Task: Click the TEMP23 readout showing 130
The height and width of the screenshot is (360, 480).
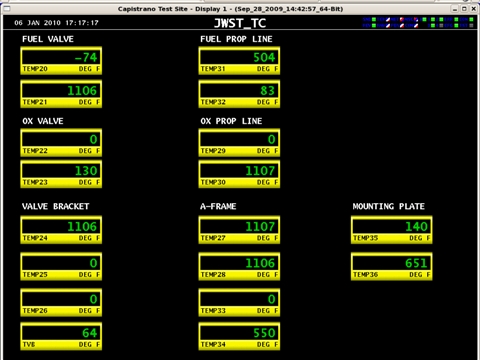Action: click(61, 174)
